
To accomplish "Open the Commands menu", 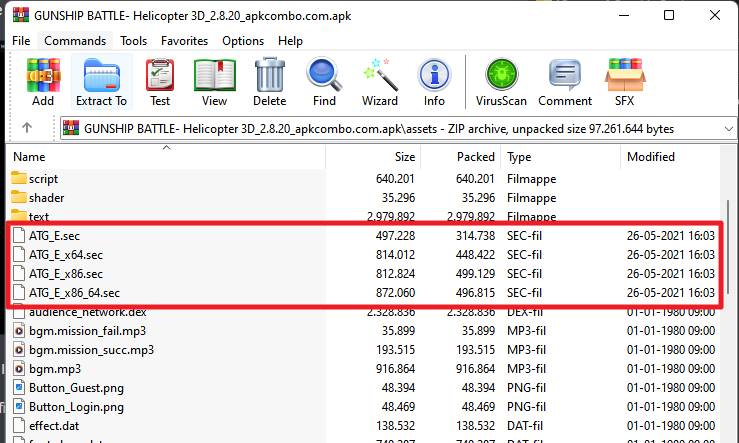I will (x=75, y=41).
